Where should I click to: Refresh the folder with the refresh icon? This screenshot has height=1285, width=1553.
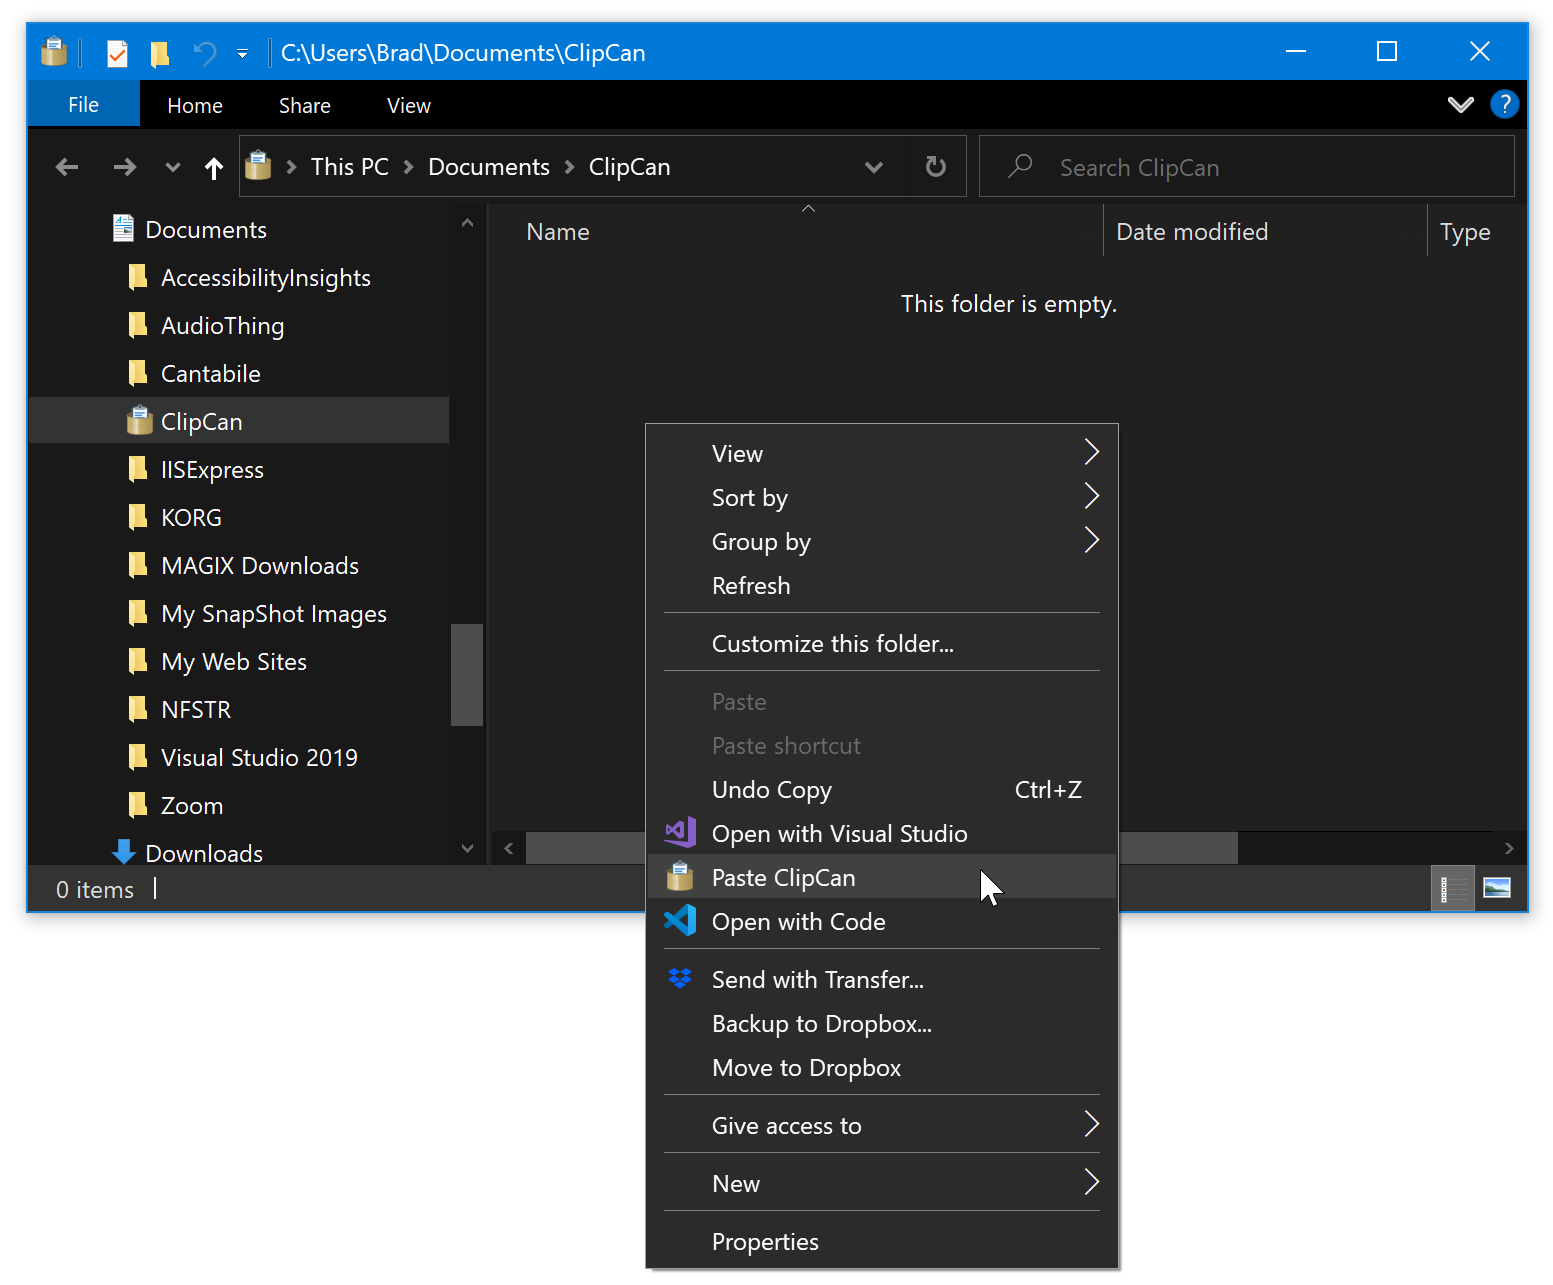coord(935,166)
